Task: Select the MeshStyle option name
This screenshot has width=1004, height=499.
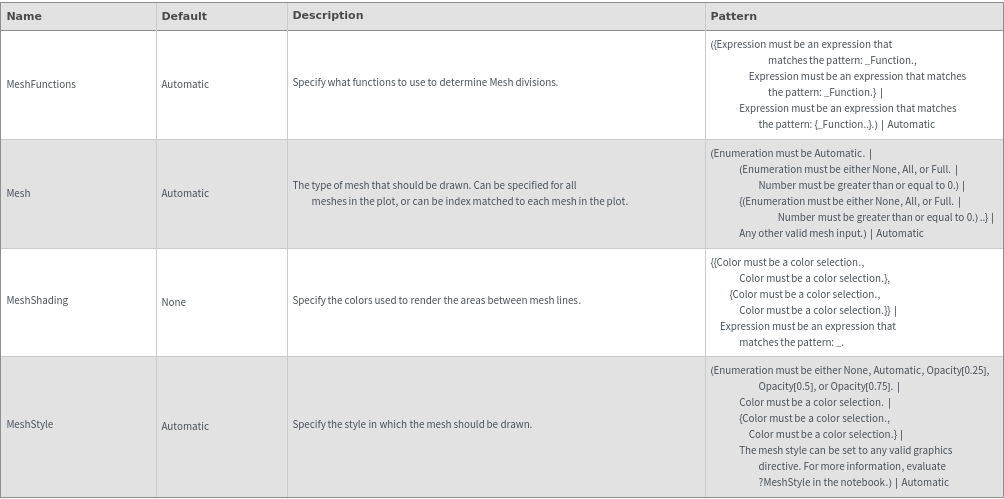Action: [30, 425]
